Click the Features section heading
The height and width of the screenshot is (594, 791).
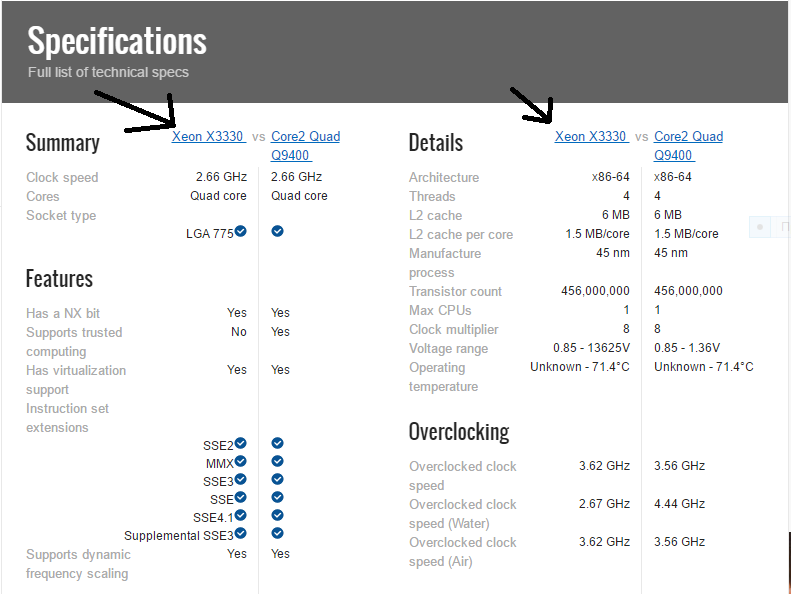tap(60, 279)
